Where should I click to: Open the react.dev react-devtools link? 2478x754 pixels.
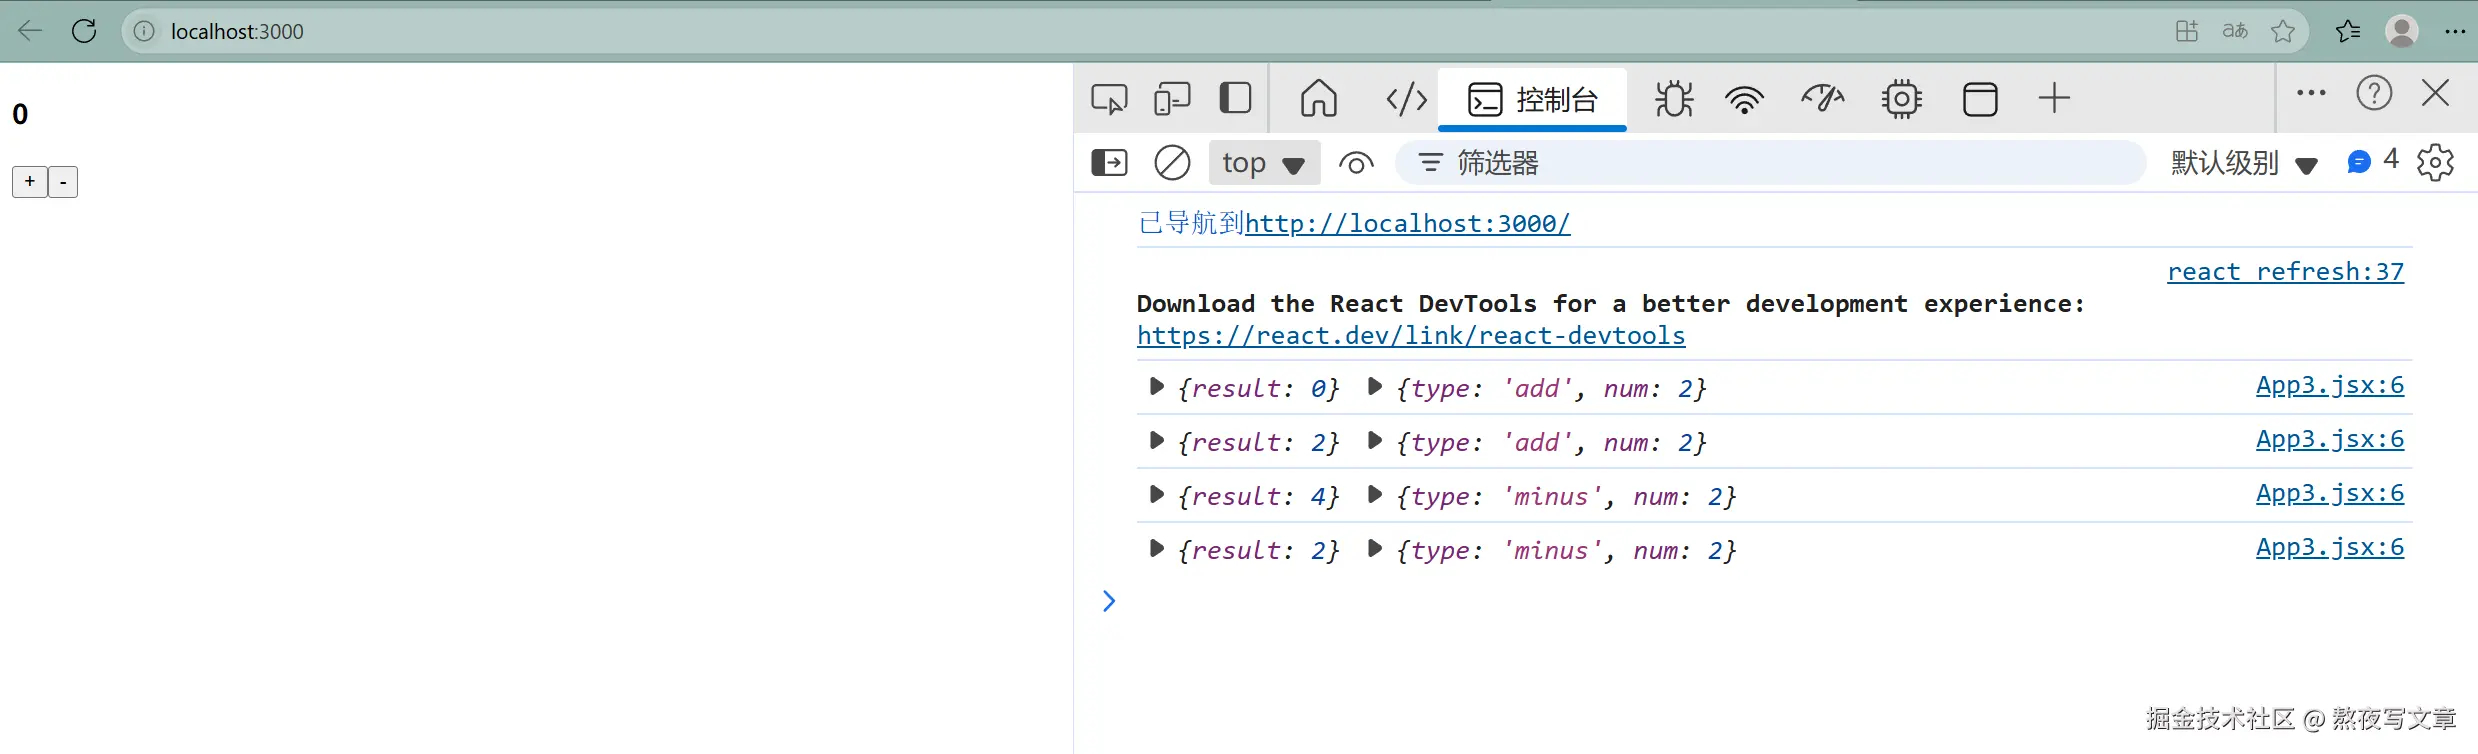[x=1411, y=335]
